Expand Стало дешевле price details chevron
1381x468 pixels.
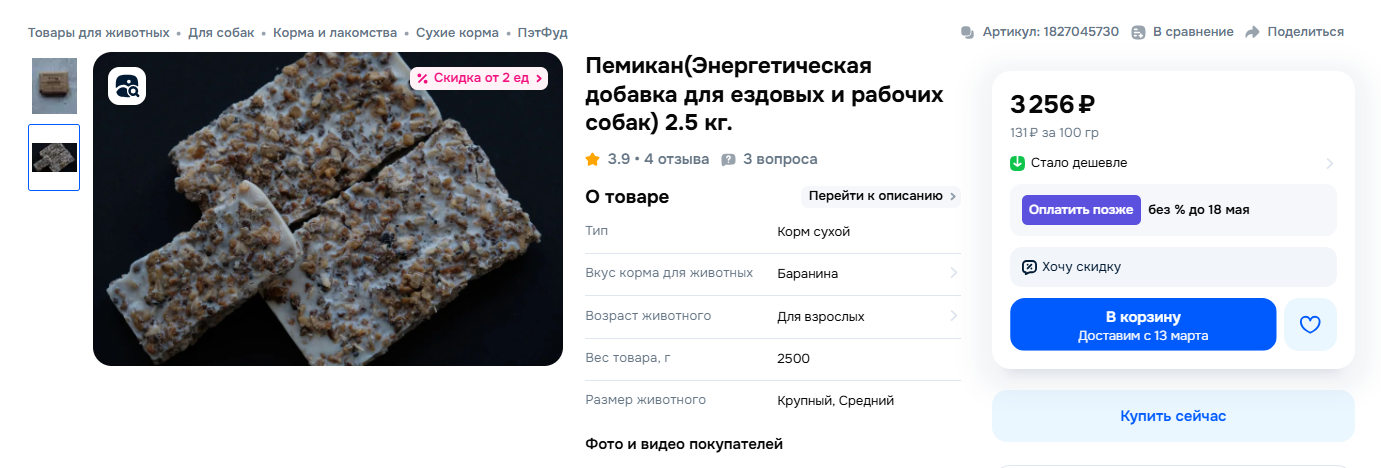point(1329,163)
